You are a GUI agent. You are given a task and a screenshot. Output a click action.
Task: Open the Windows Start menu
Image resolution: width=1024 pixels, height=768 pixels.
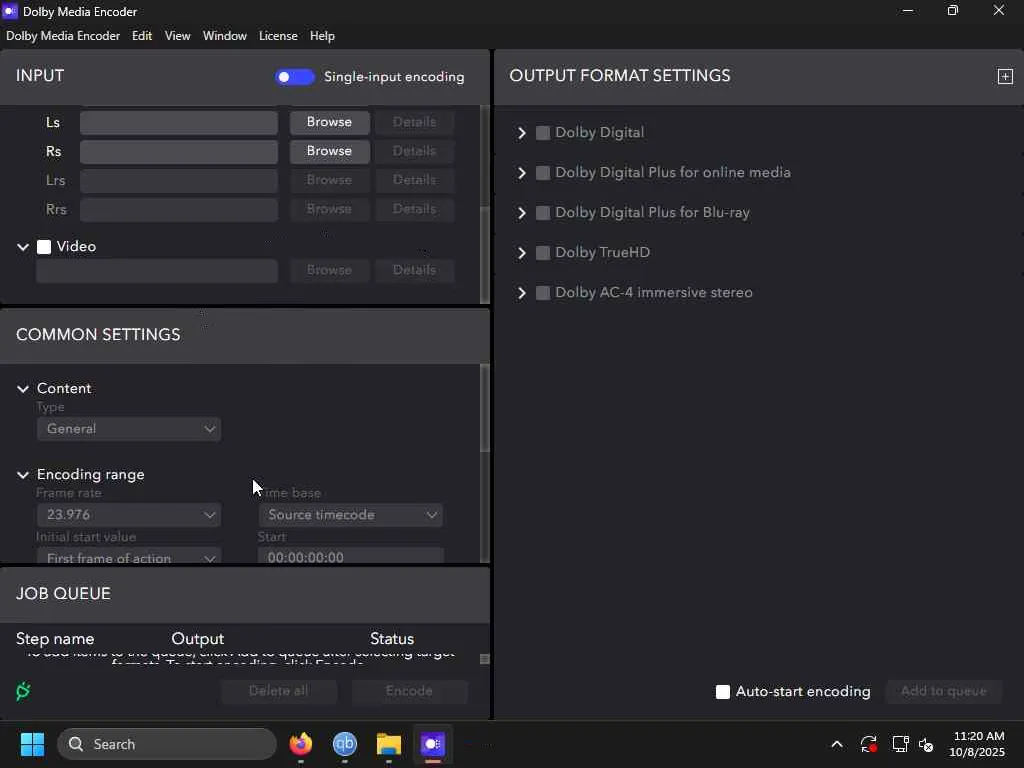(x=32, y=744)
